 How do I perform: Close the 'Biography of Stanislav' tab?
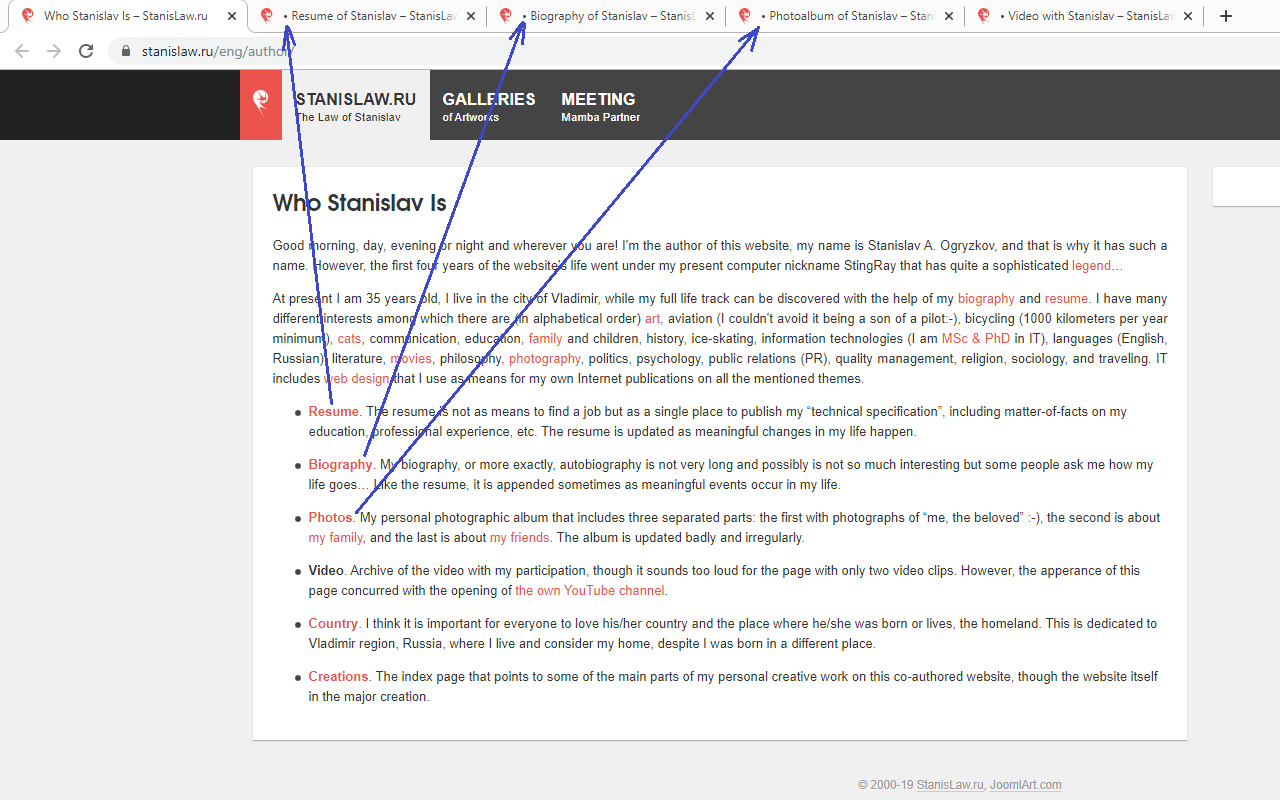(x=710, y=16)
